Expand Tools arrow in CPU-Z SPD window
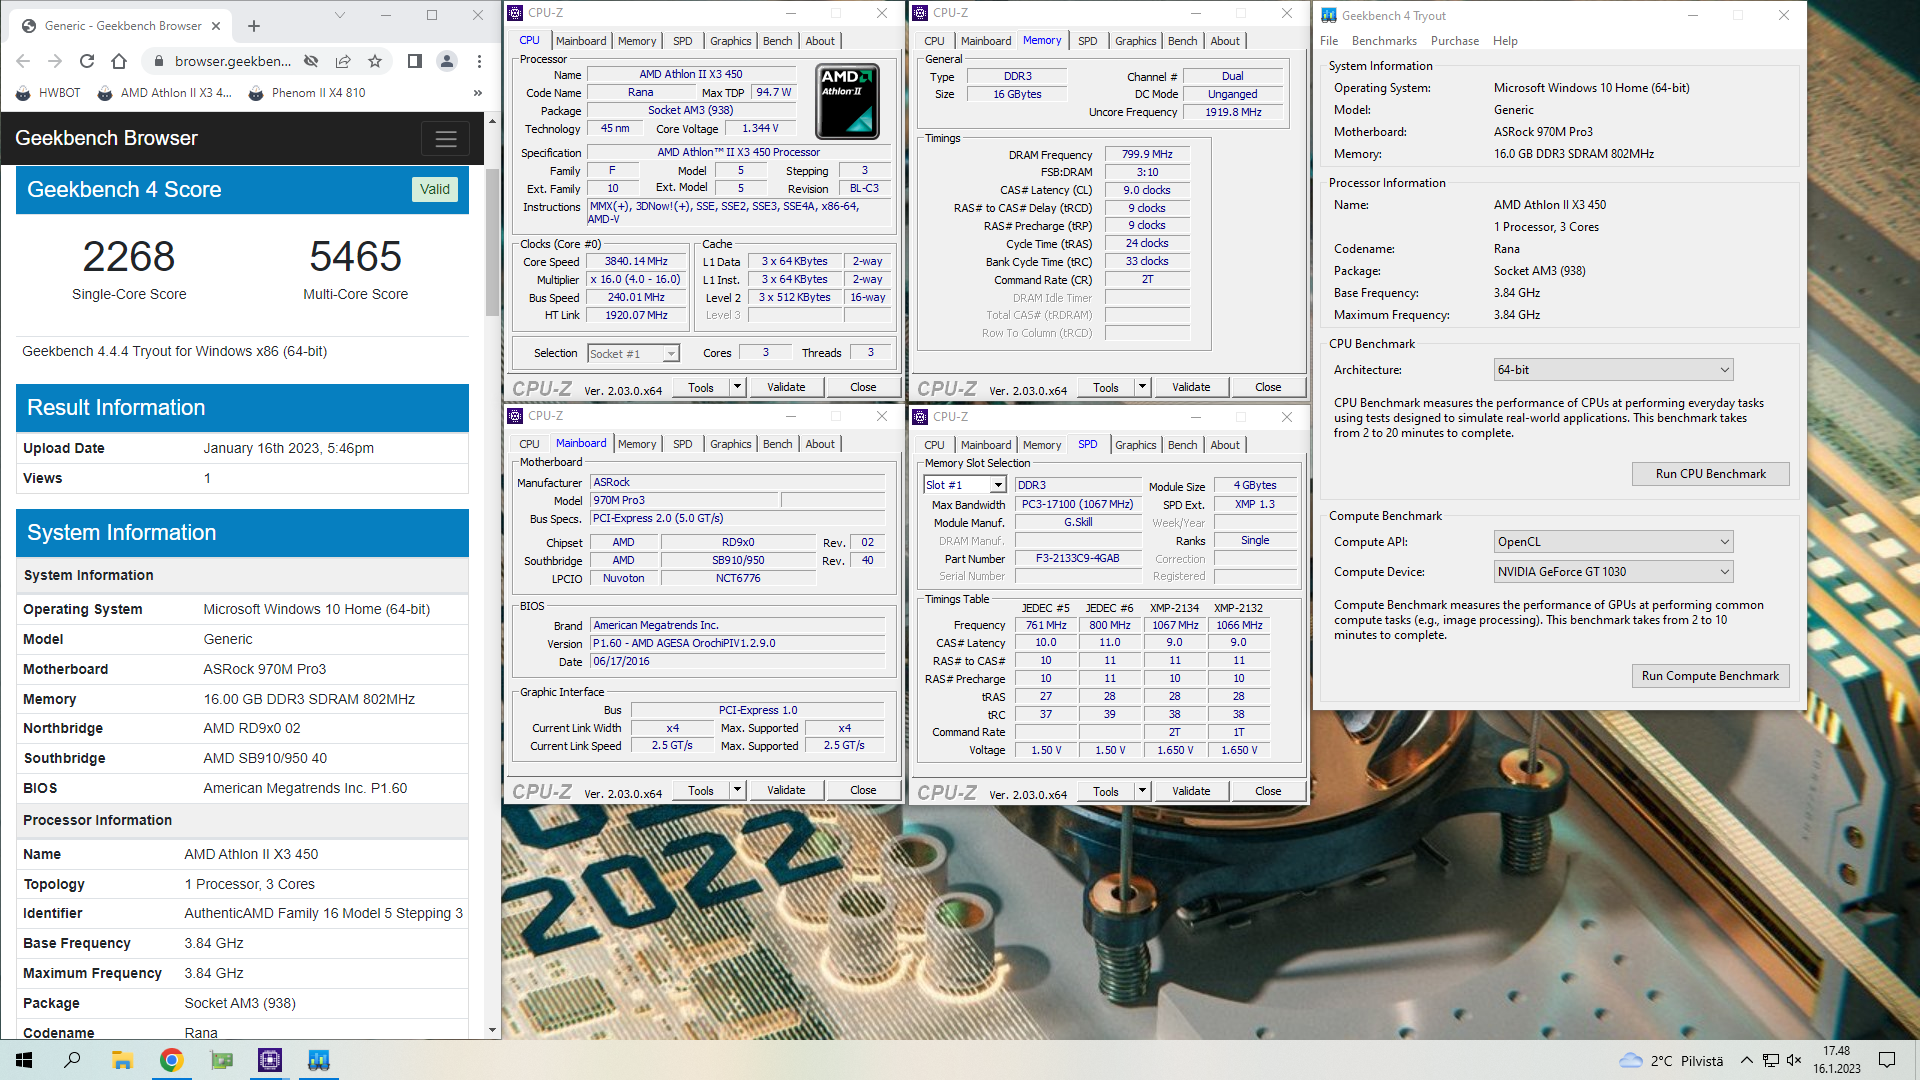The width and height of the screenshot is (1920, 1080). [x=1142, y=791]
